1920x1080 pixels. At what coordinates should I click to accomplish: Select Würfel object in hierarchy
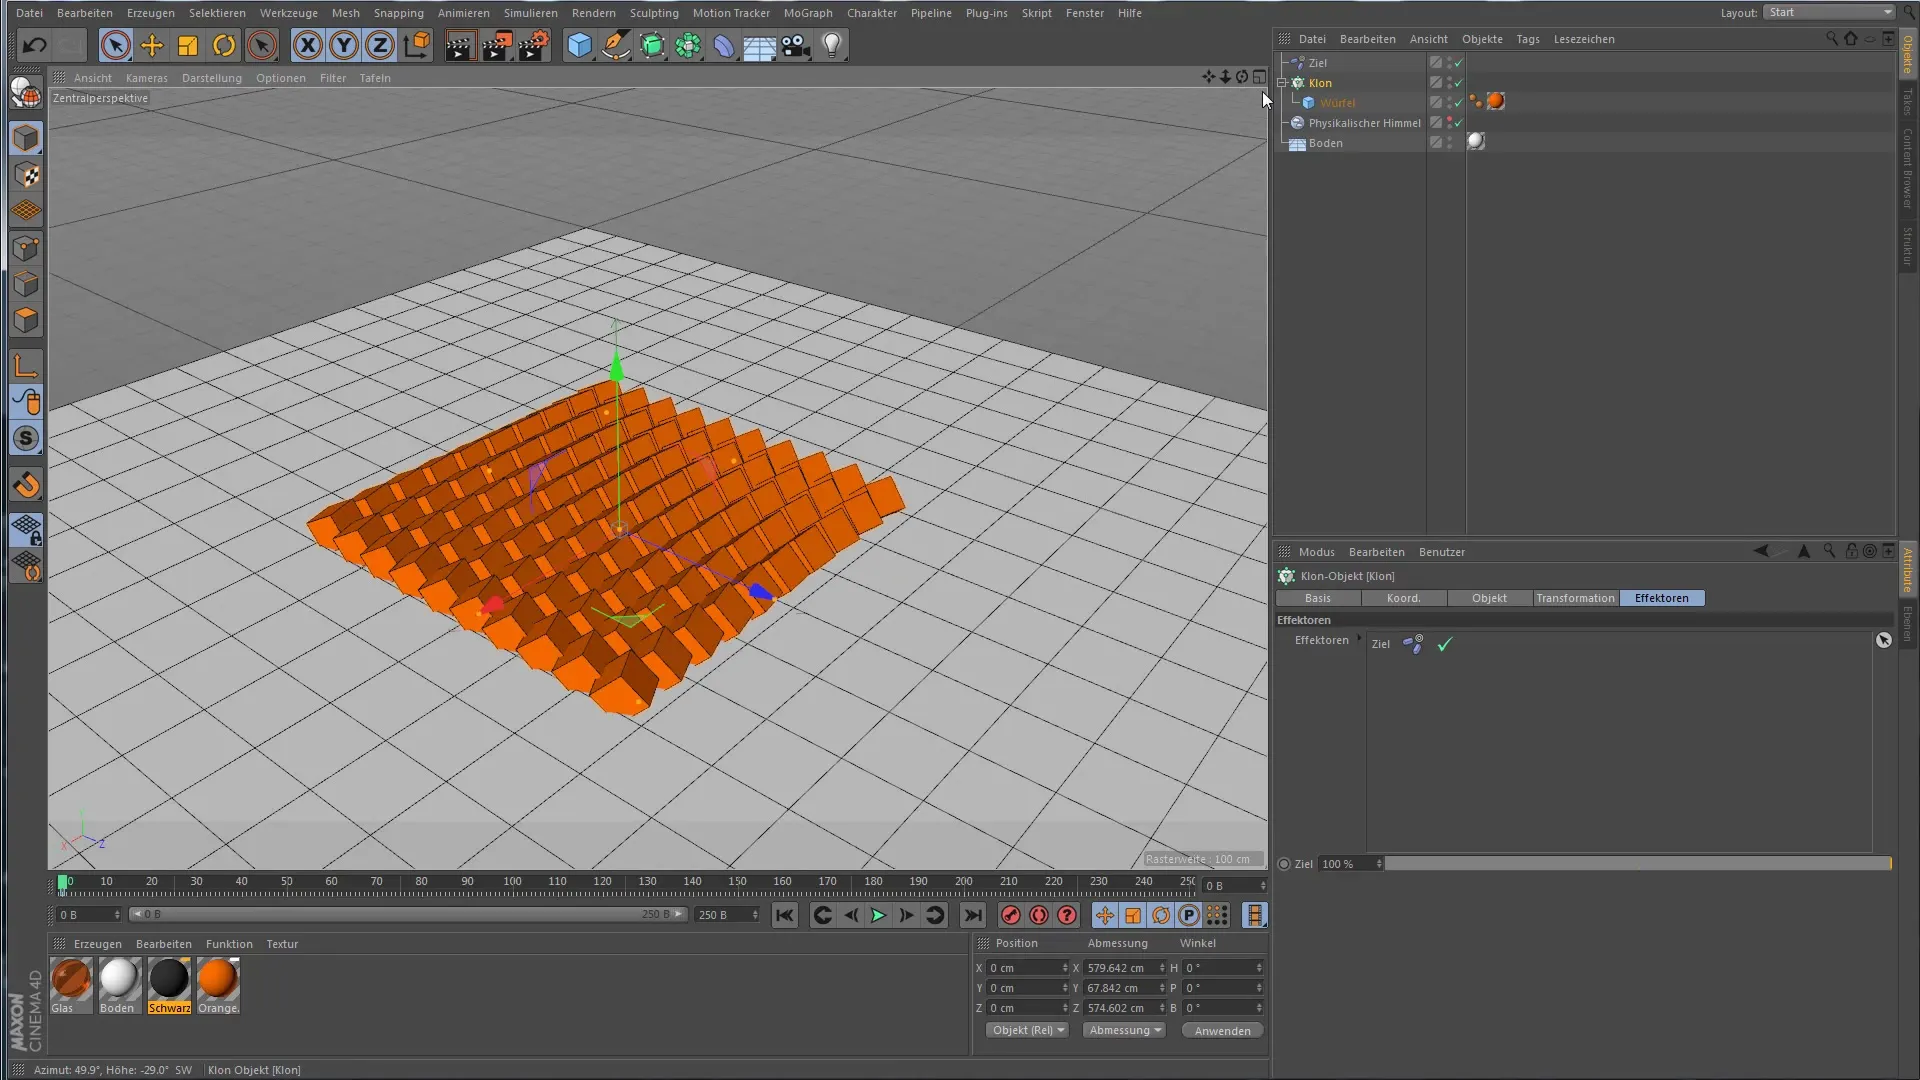(x=1337, y=103)
